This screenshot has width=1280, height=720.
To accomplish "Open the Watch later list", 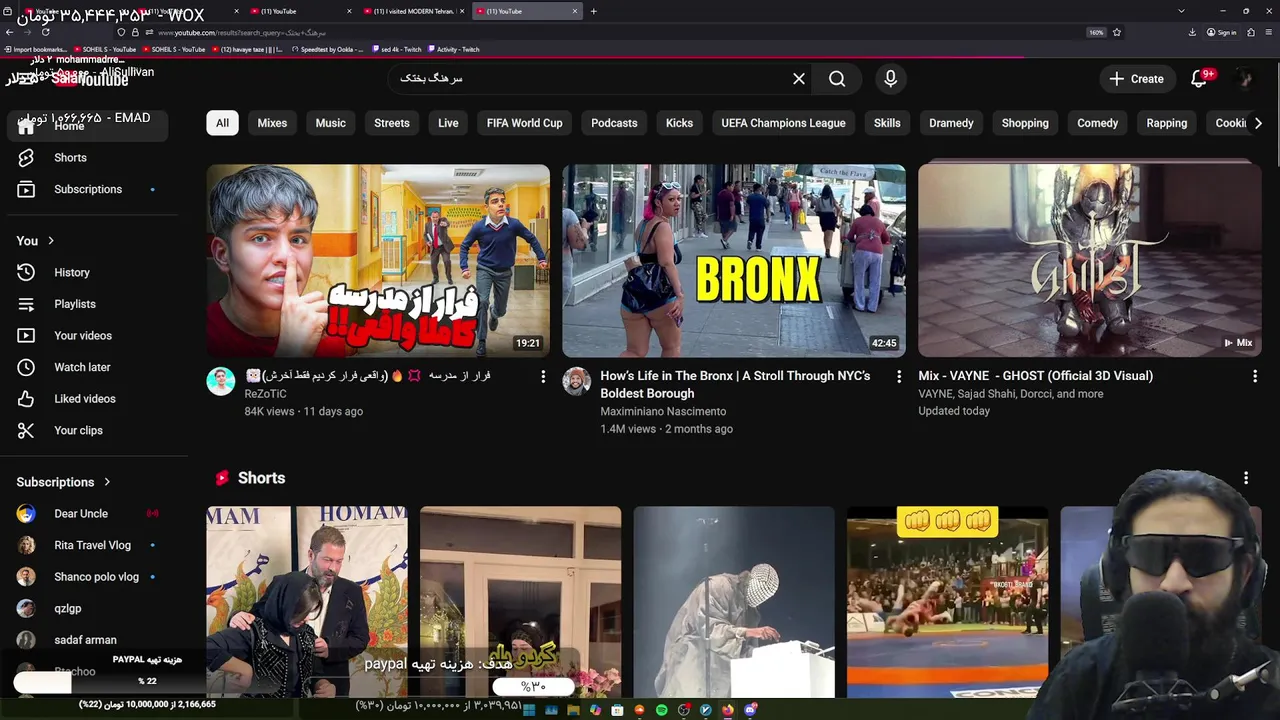I will coord(84,367).
